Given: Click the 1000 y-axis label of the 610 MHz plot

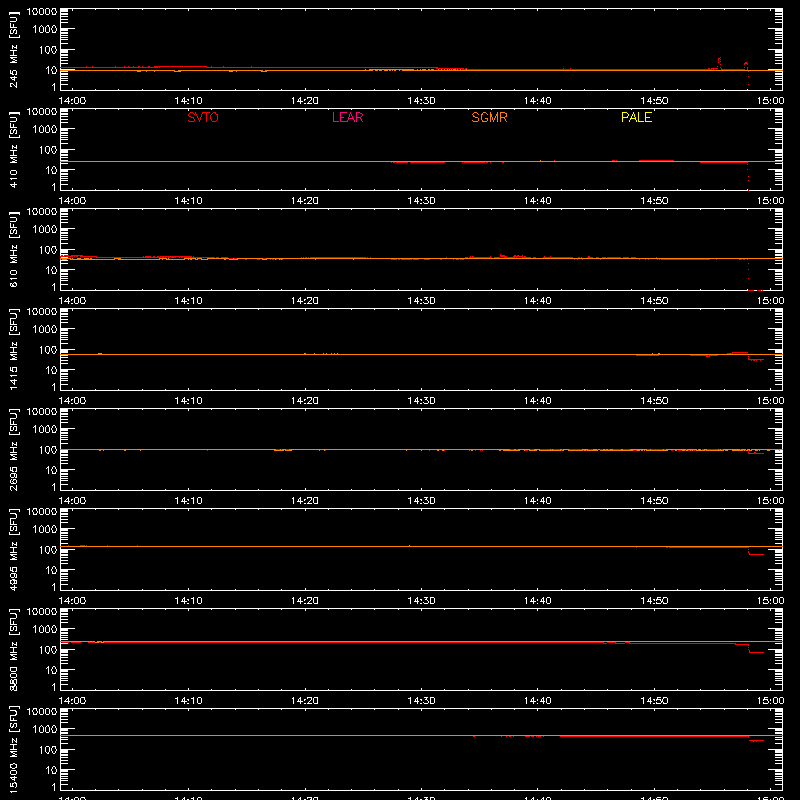Looking at the screenshot, I should 45,229.
